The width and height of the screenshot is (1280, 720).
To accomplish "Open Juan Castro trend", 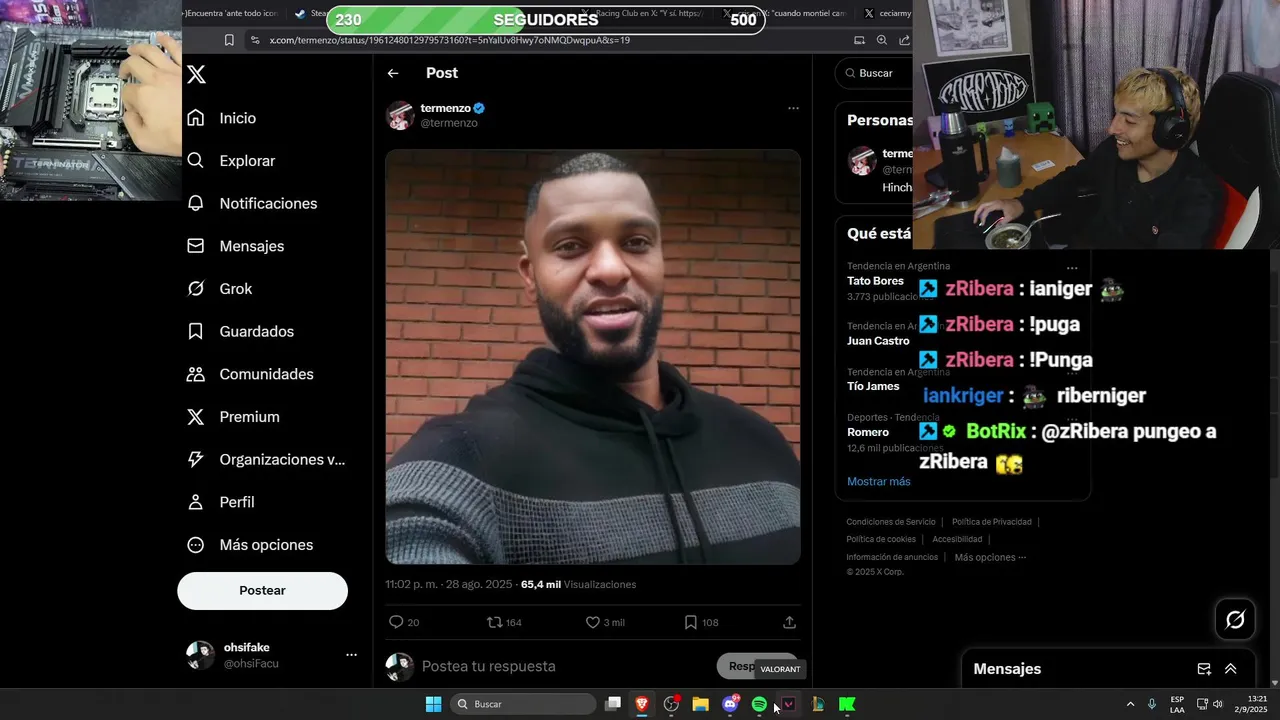I will [878, 341].
